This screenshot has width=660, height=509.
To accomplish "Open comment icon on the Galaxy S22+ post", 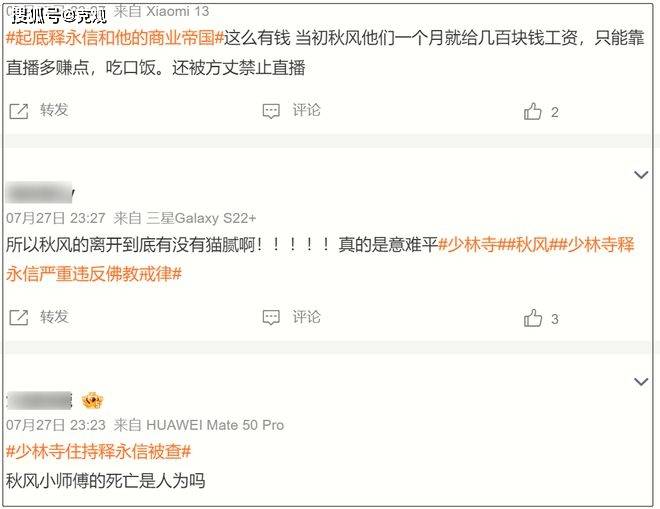I will pos(271,317).
